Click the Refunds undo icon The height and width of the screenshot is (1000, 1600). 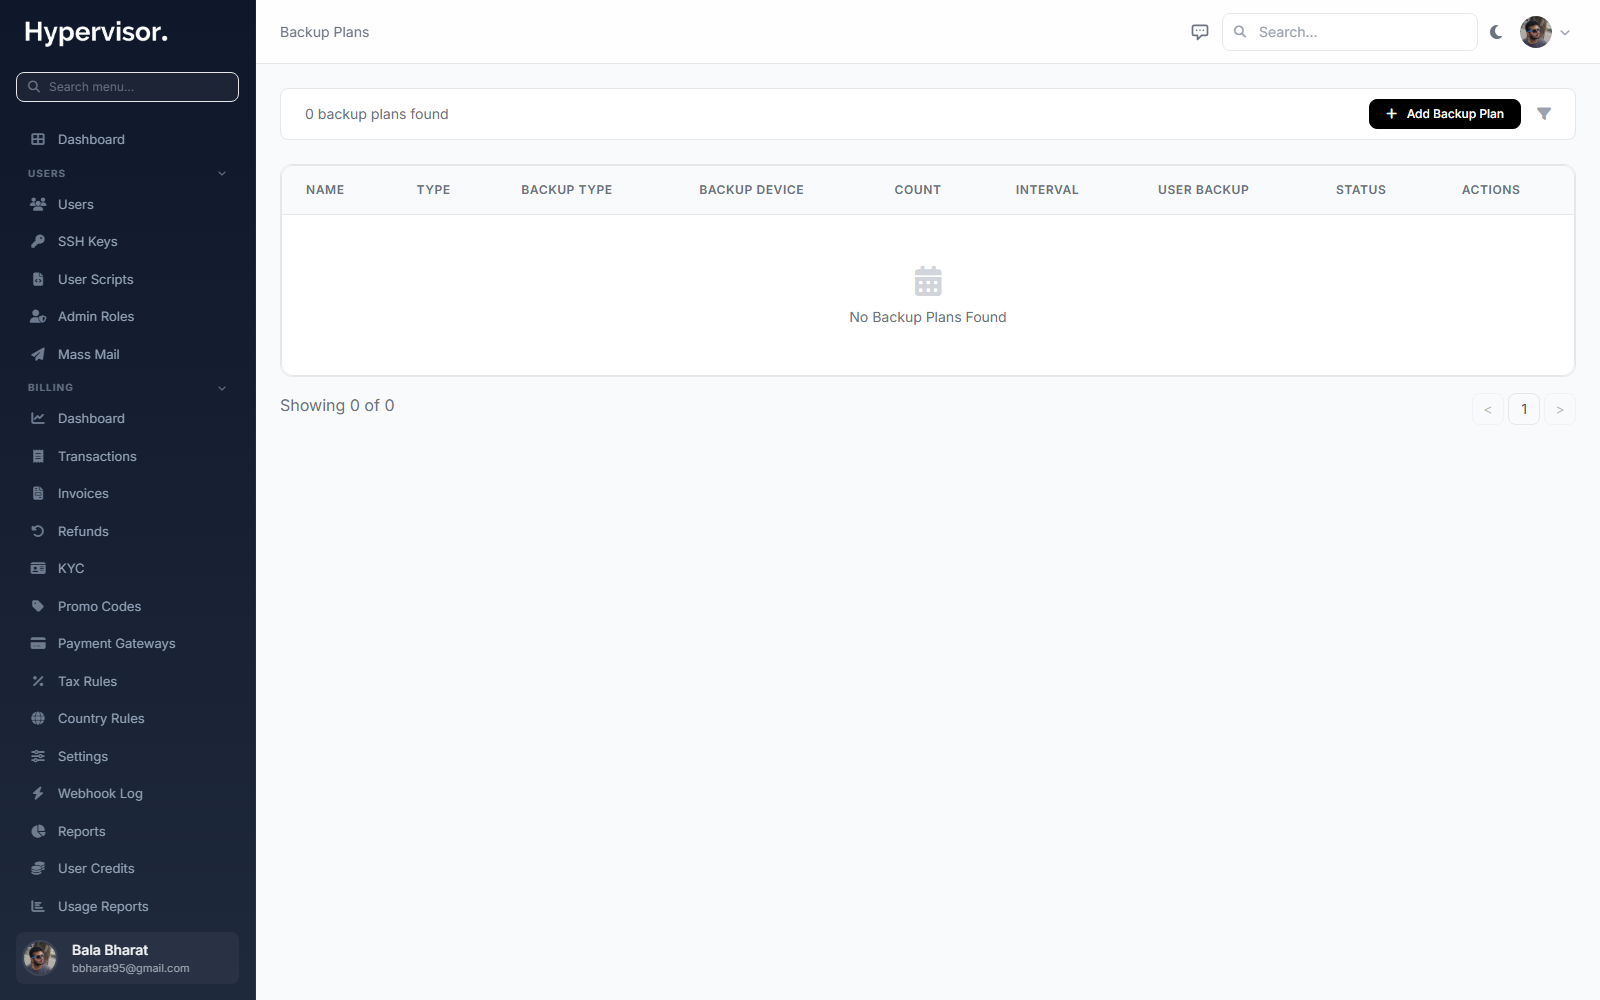38,531
